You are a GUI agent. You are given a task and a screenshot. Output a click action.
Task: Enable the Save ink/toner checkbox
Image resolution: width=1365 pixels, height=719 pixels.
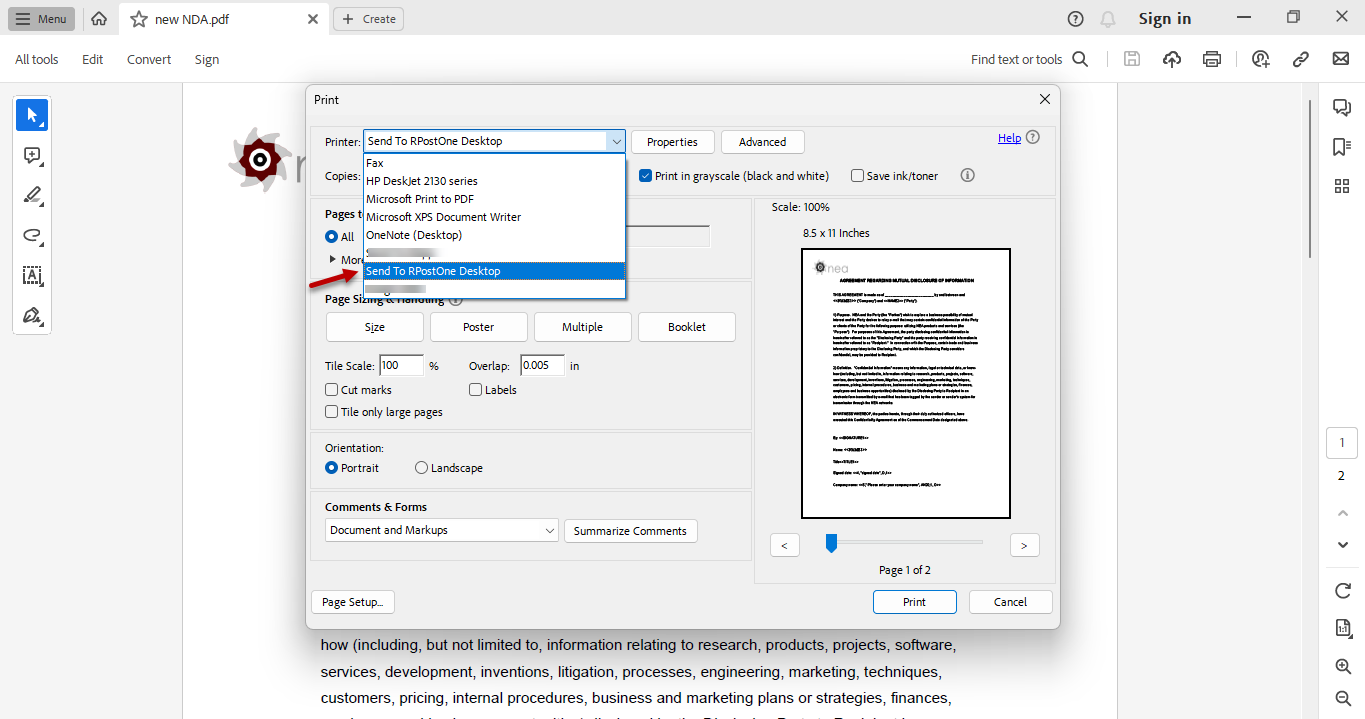[857, 175]
